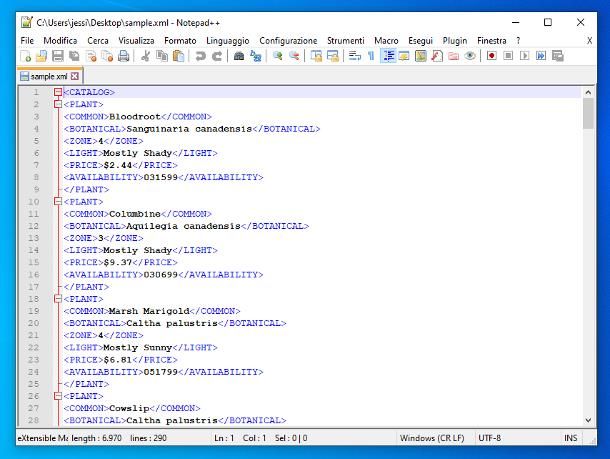Zoom out using the magnifier minus icon
This screenshot has height=459, width=610.
coord(294,56)
